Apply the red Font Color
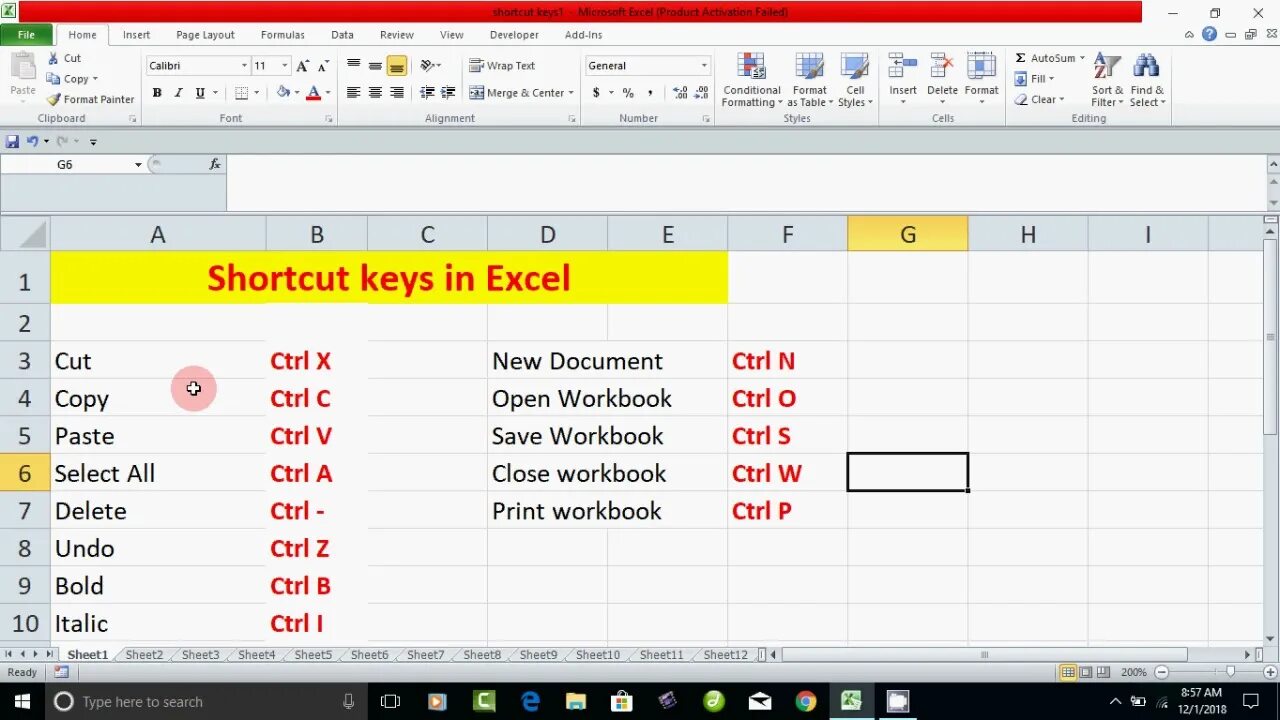 coord(313,93)
